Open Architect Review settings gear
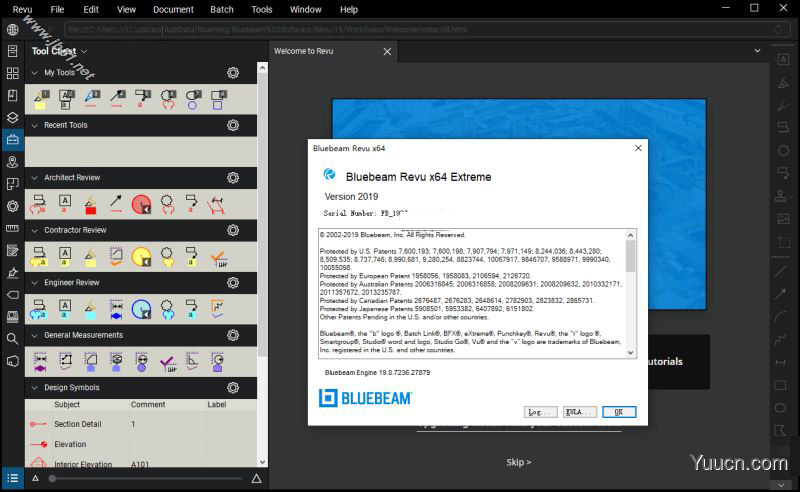The image size is (800, 492). [233, 178]
